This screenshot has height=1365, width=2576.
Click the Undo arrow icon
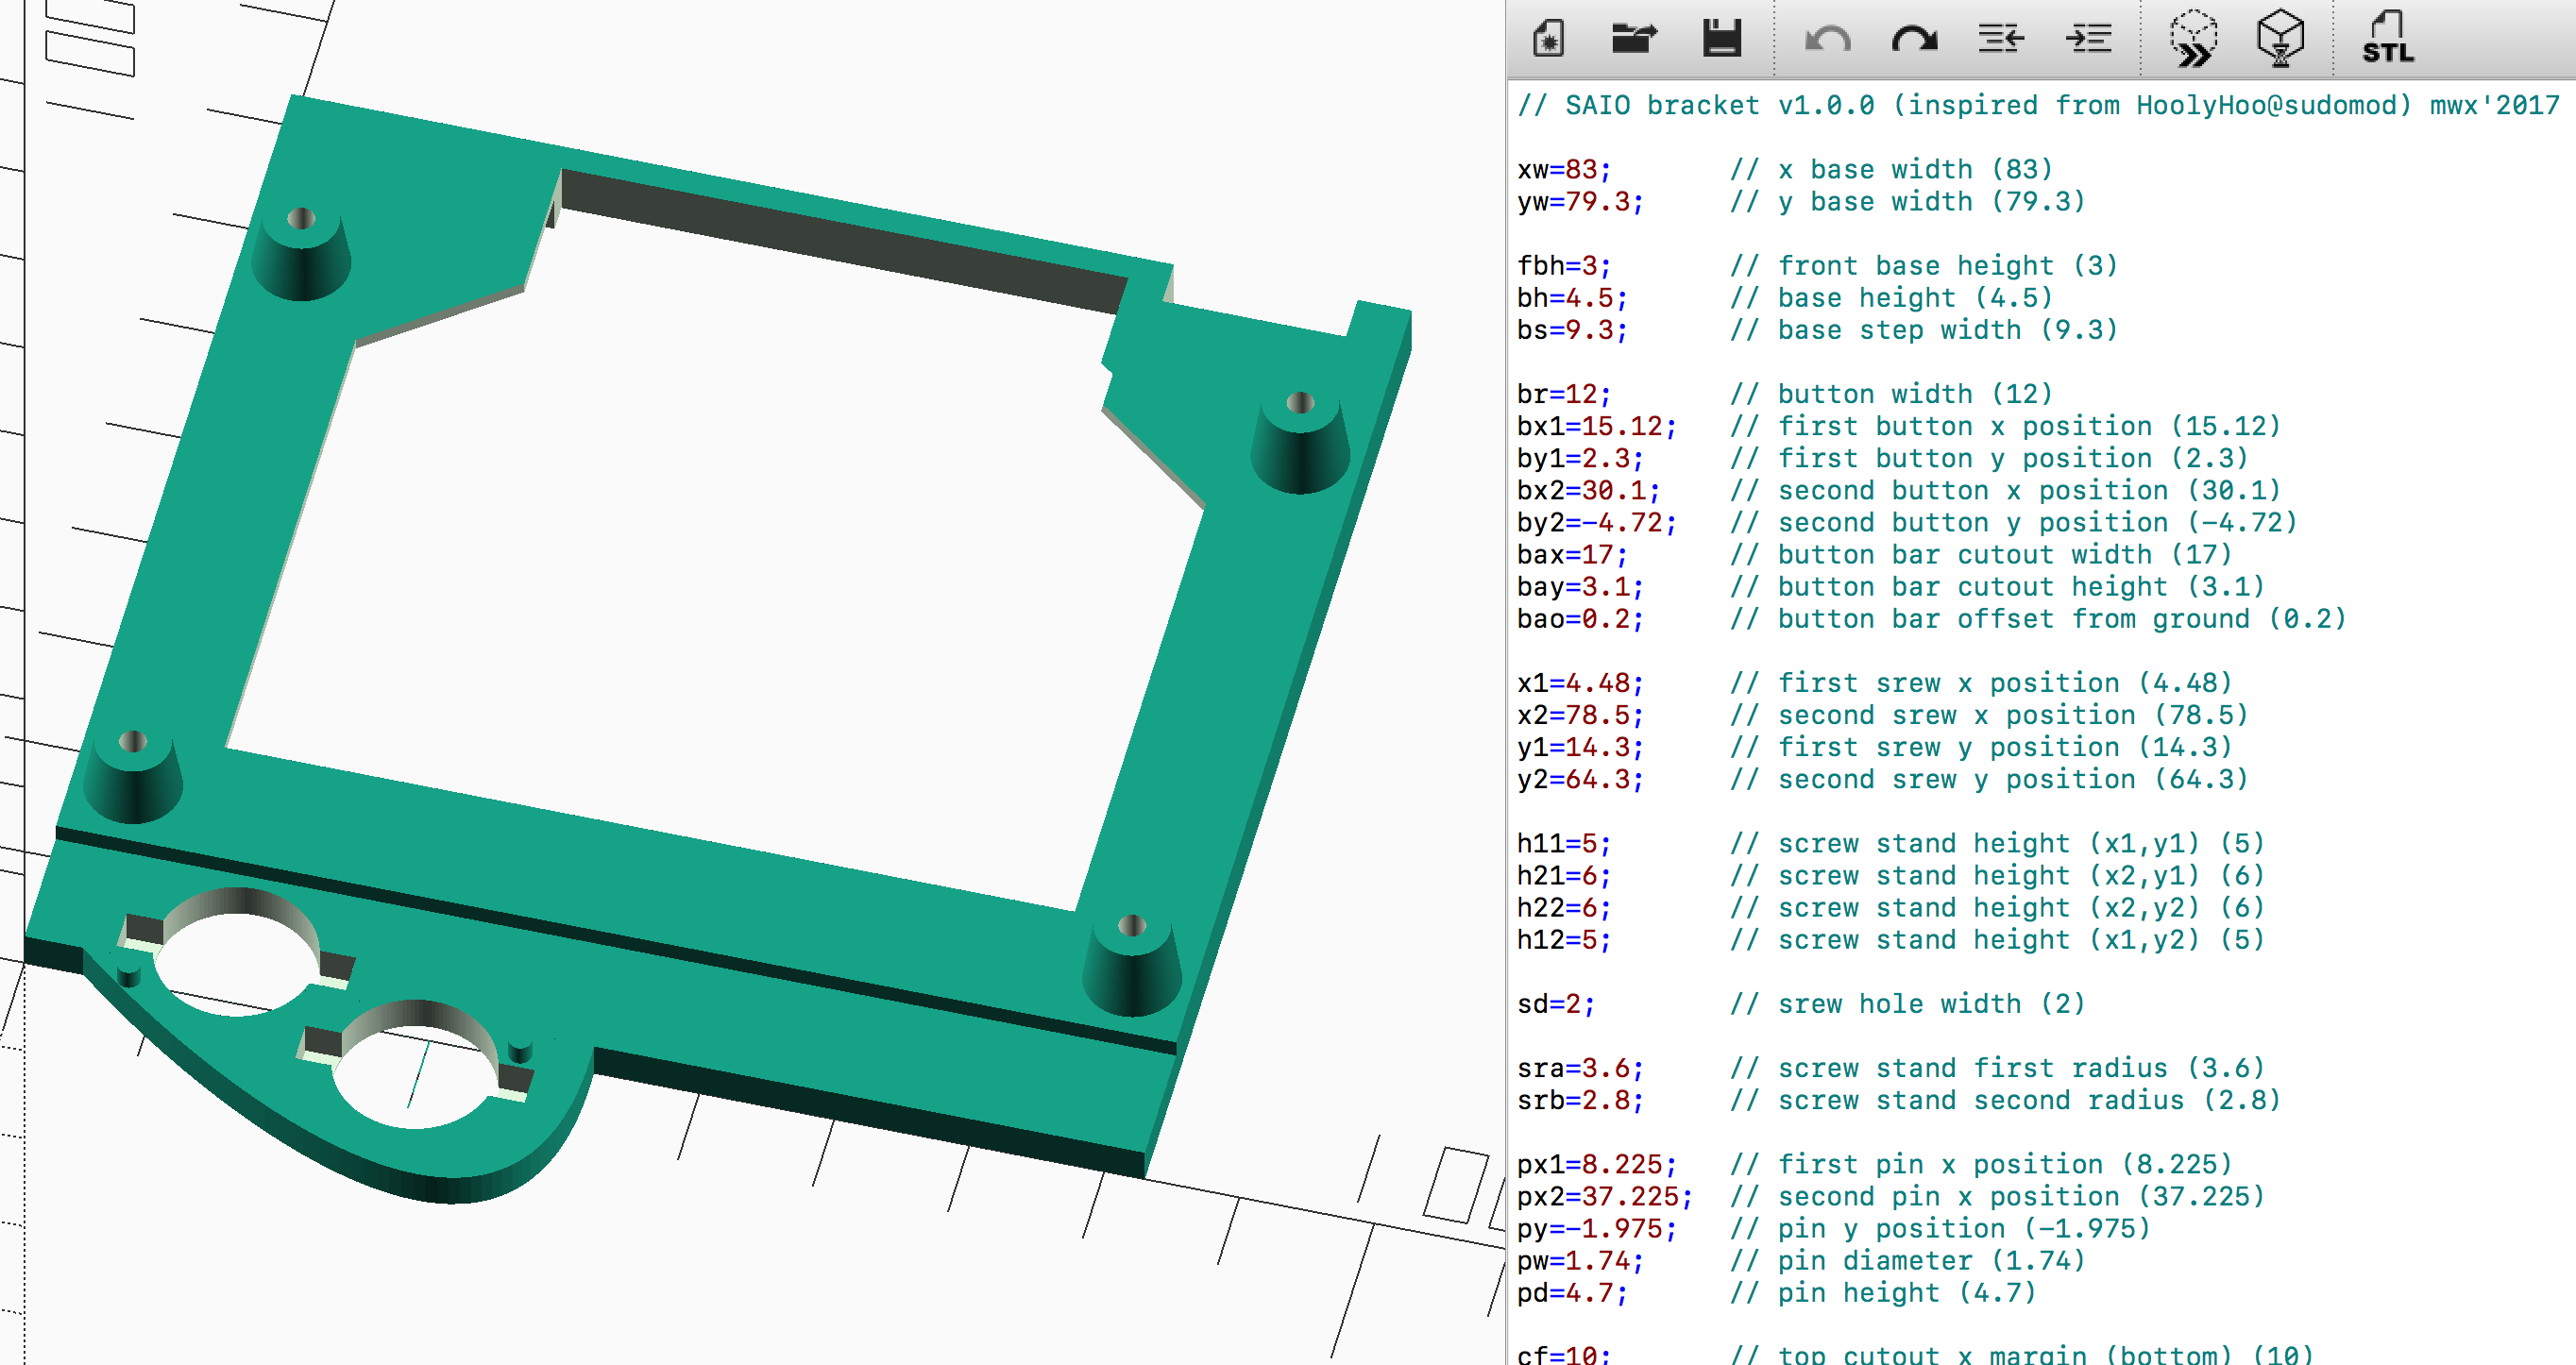click(1827, 39)
